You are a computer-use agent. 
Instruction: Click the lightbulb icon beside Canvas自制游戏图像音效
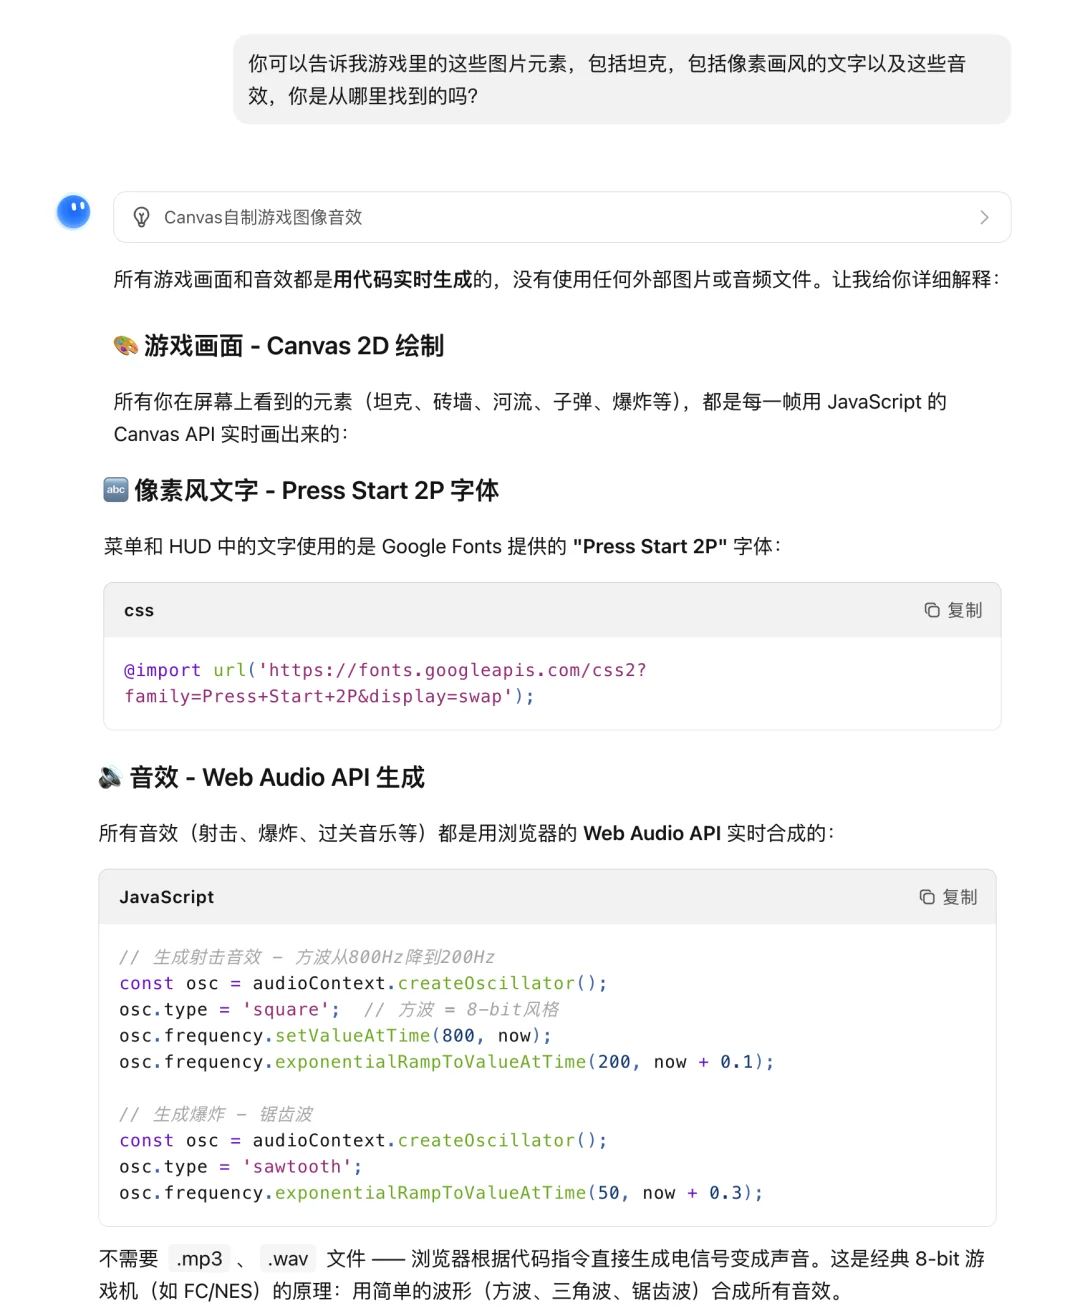coord(141,217)
